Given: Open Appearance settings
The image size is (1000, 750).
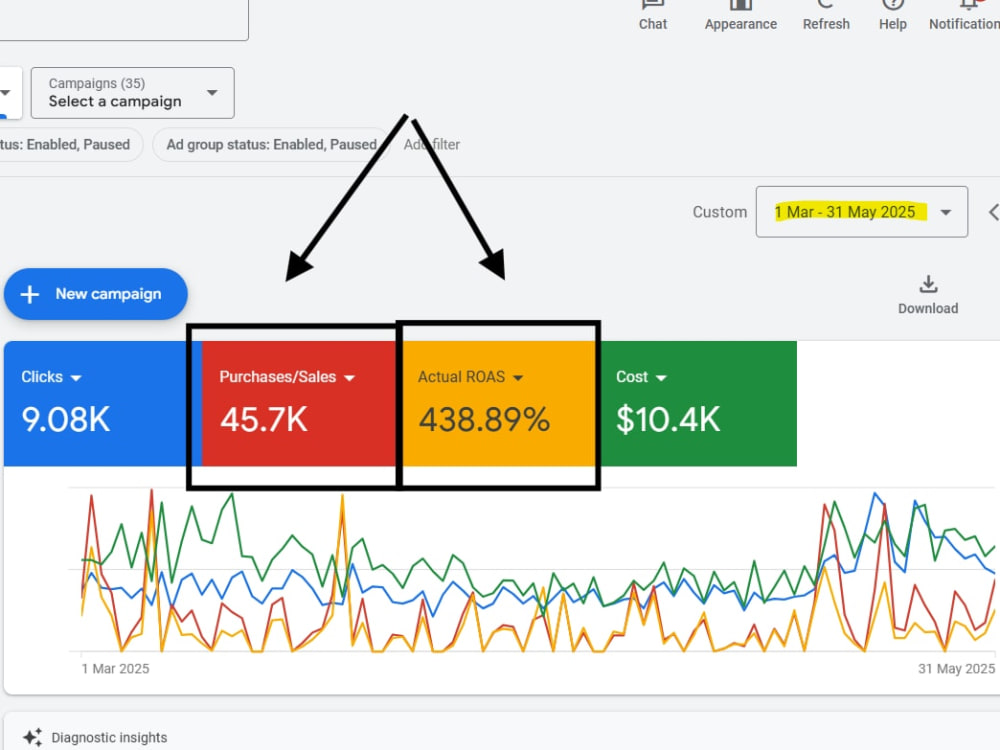Looking at the screenshot, I should tap(740, 15).
